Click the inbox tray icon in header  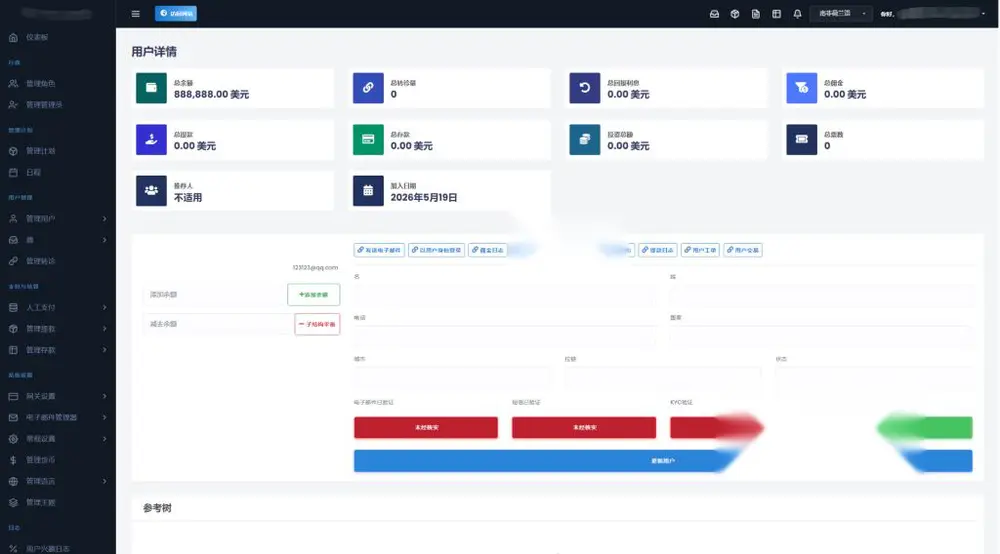click(714, 13)
